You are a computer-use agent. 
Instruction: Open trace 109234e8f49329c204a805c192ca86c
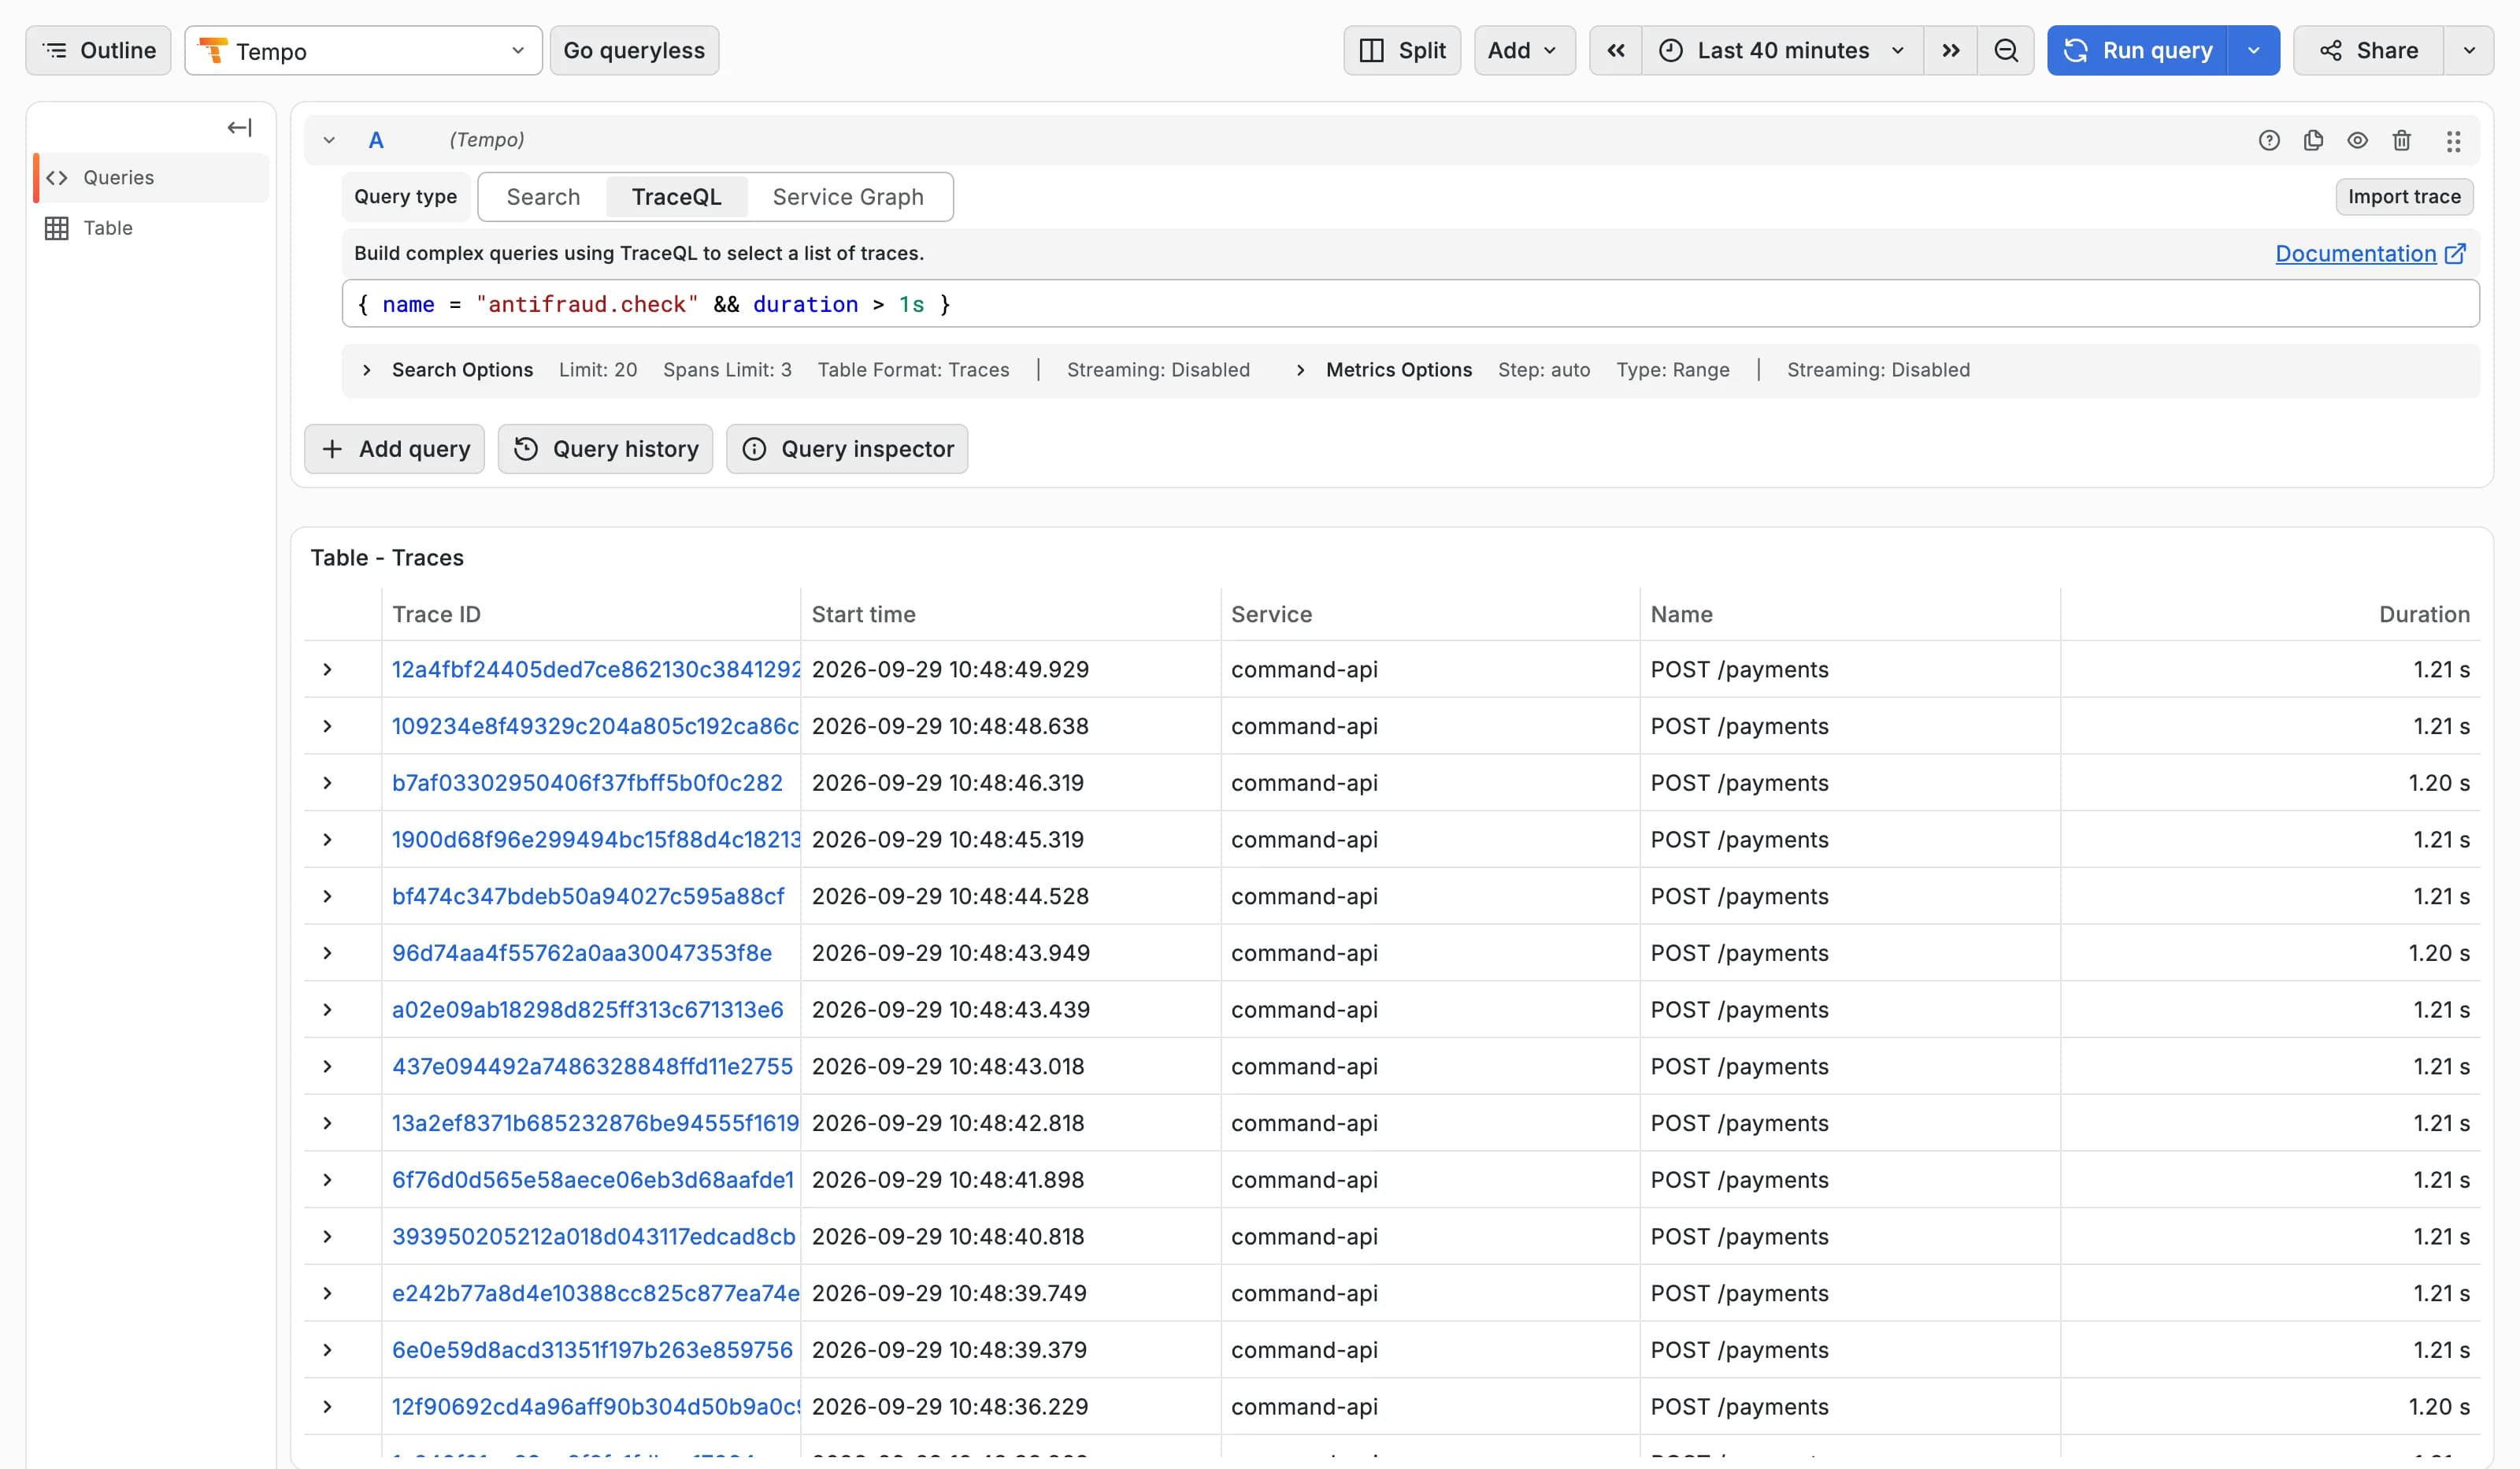pyautogui.click(x=595, y=726)
